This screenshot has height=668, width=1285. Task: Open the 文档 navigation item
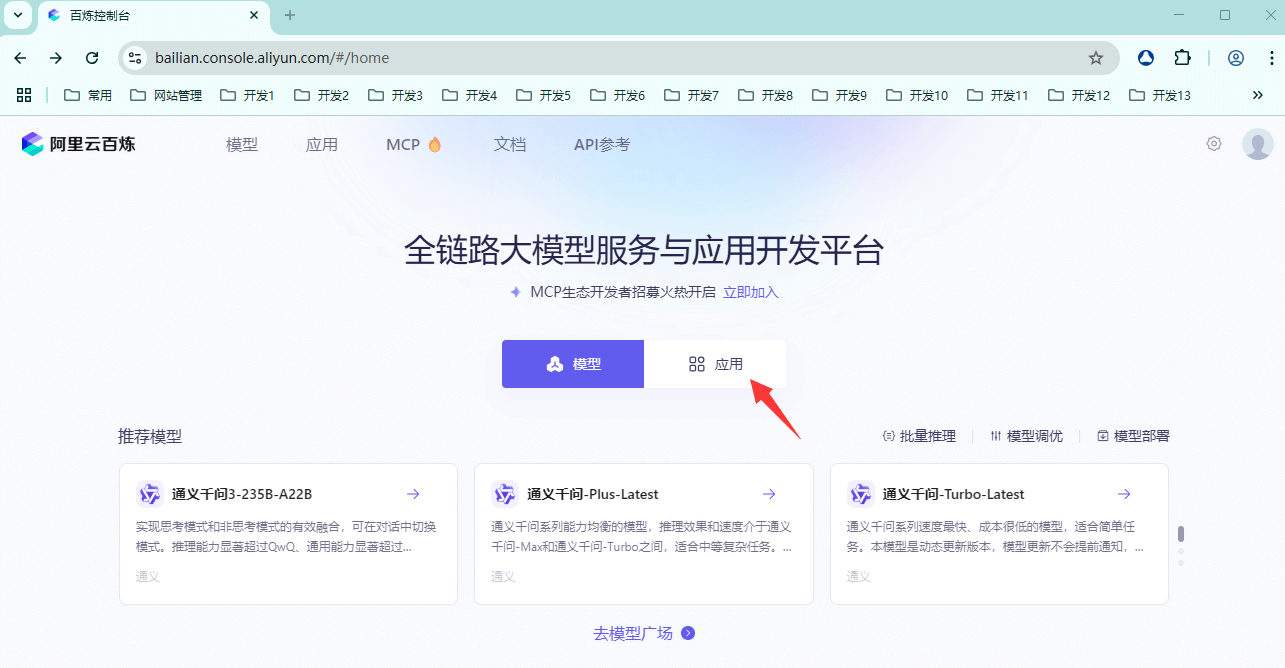[x=510, y=144]
